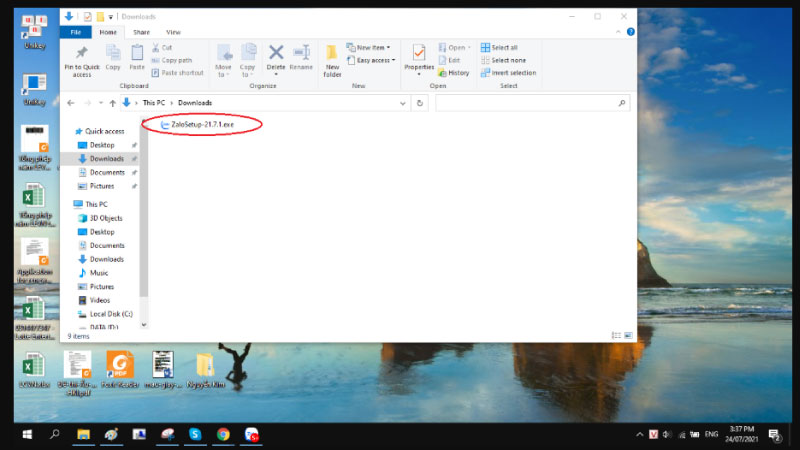The image size is (800, 450).
Task: Click the refresh button beside address bar
Action: coord(419,102)
